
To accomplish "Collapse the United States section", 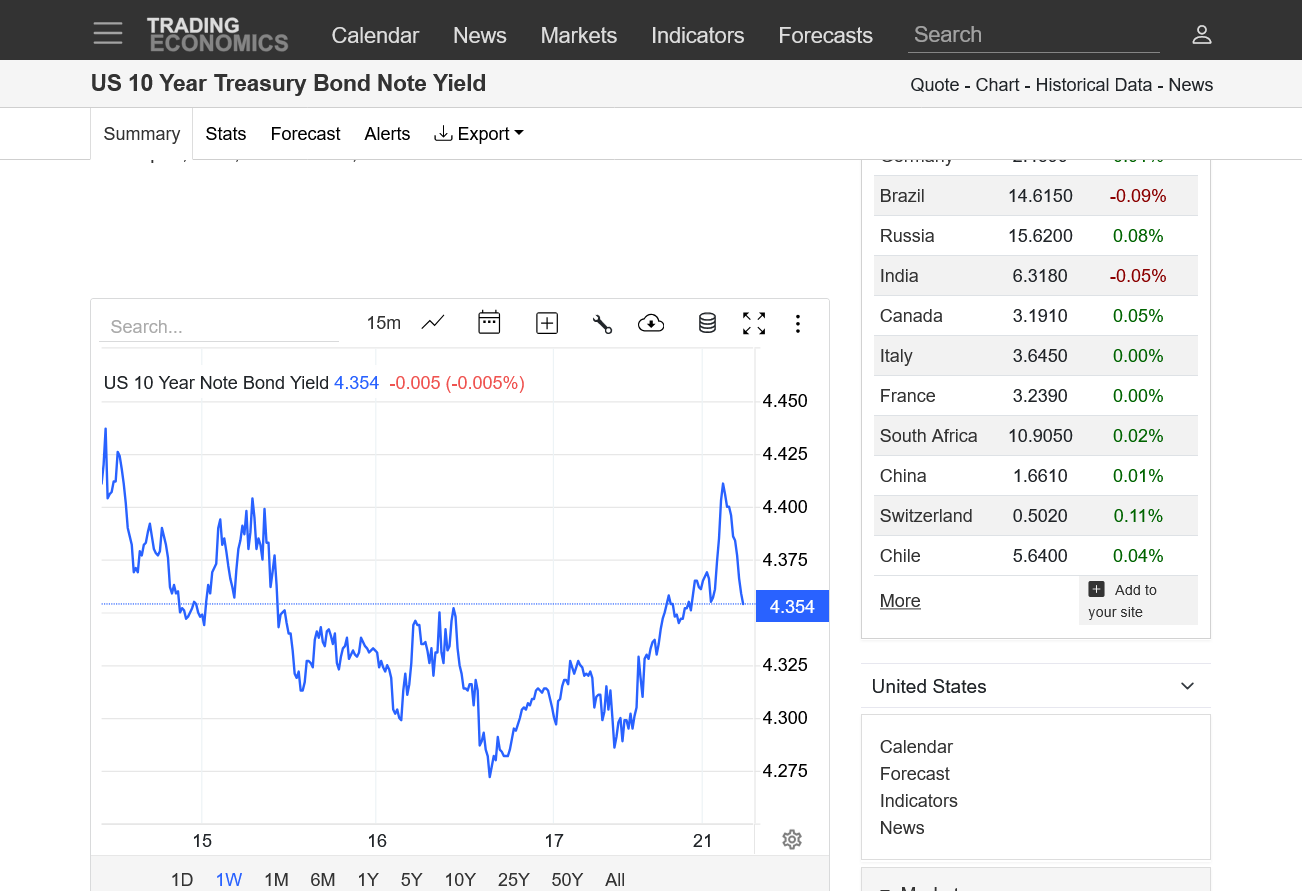I will (1187, 686).
